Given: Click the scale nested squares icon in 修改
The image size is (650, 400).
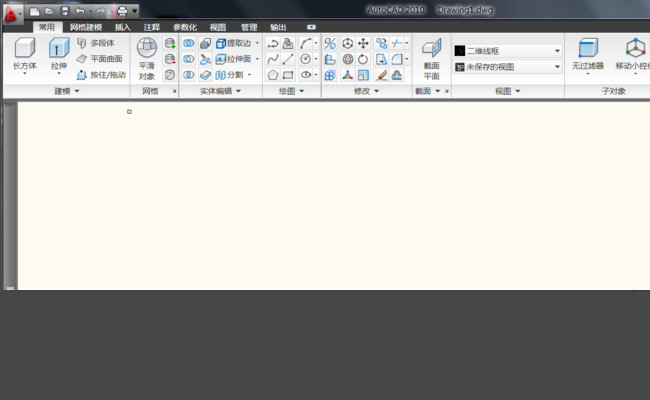Looking at the screenshot, I should (x=363, y=75).
